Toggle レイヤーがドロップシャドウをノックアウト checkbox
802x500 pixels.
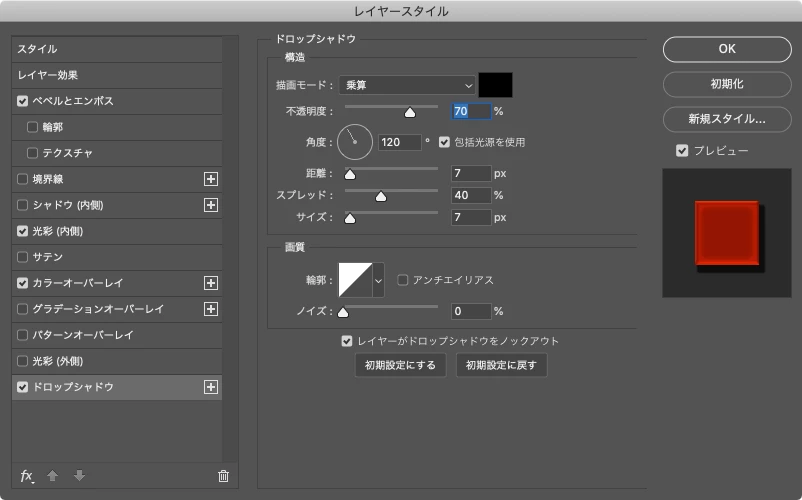click(347, 341)
